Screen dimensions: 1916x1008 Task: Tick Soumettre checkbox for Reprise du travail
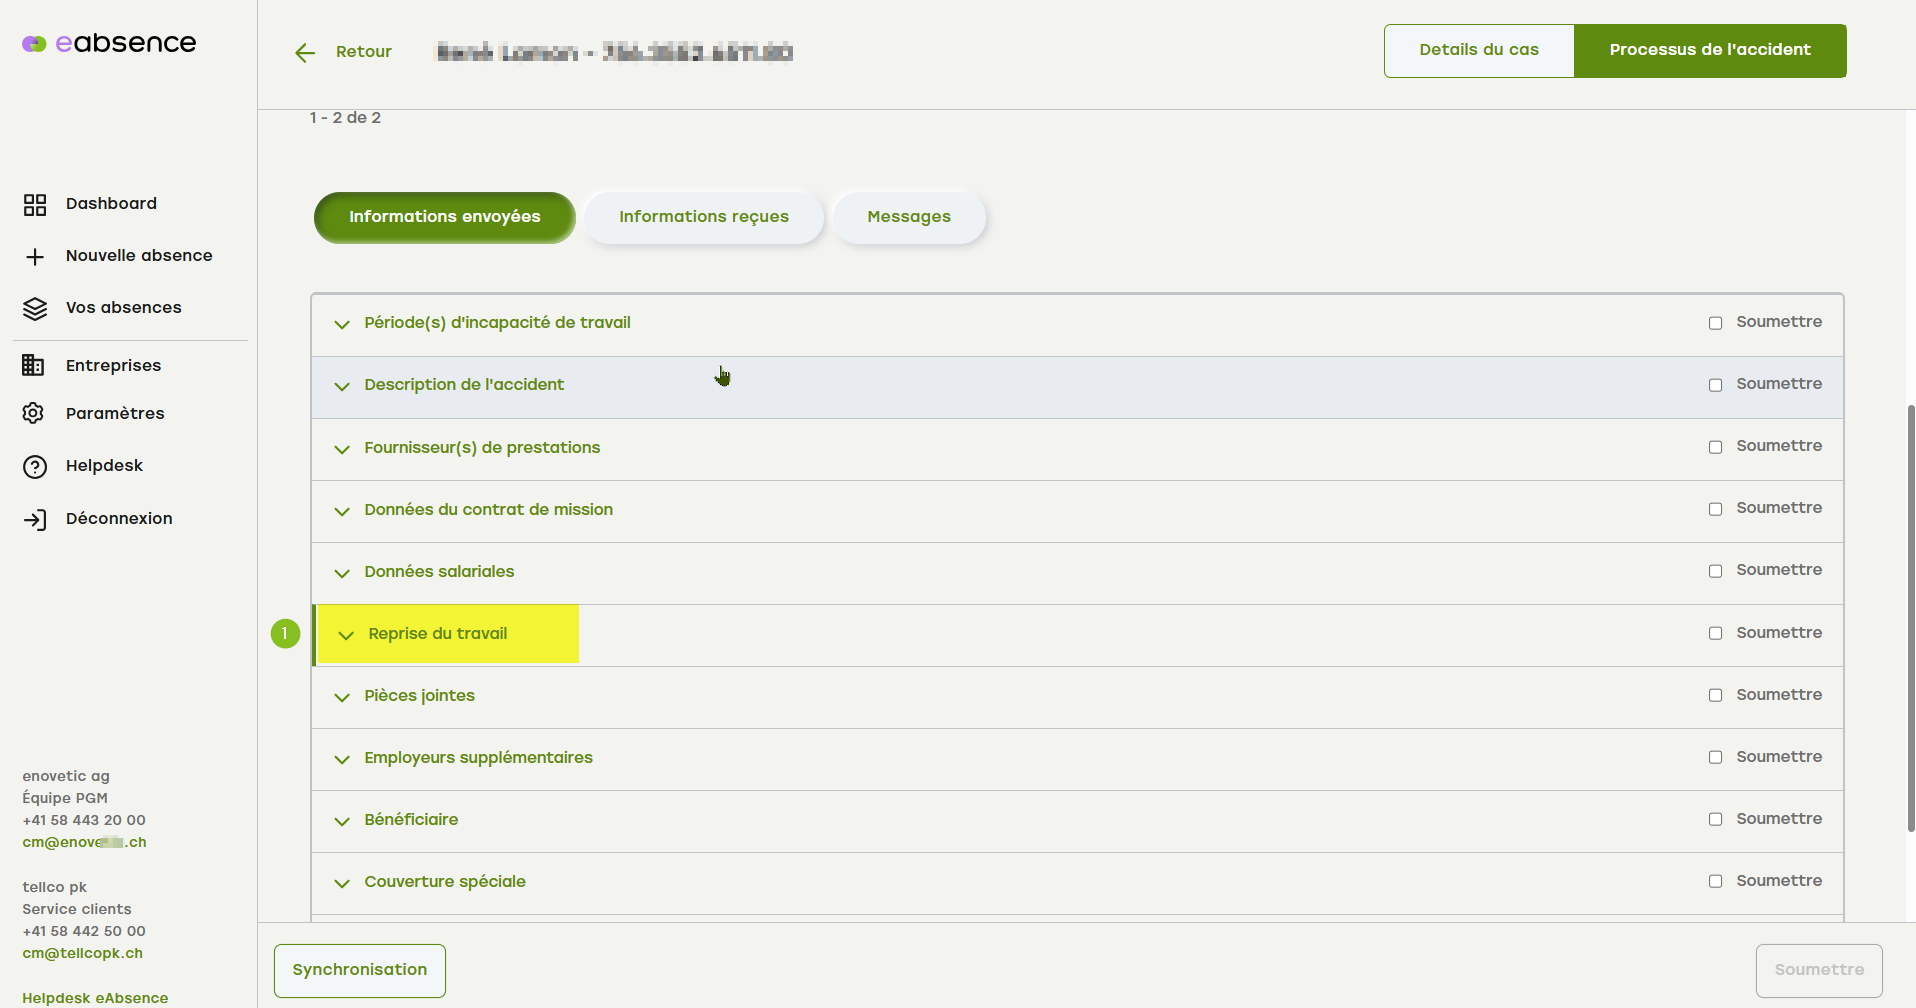1715,633
